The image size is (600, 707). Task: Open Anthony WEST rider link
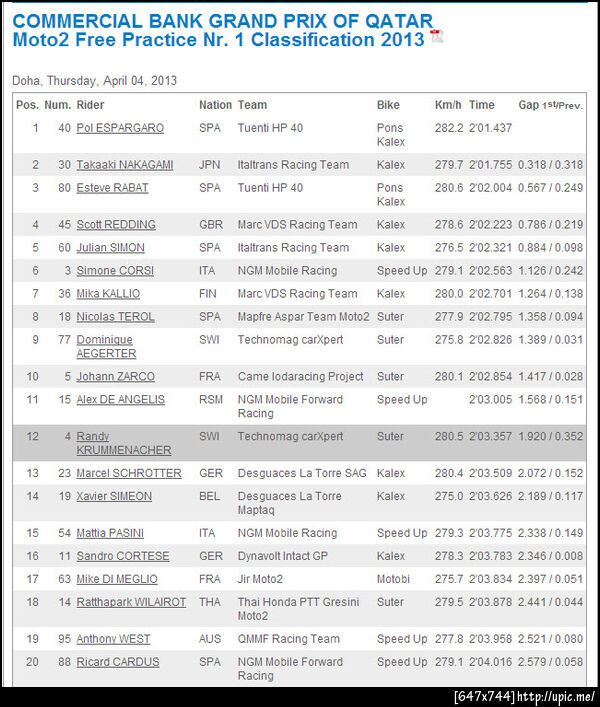click(x=112, y=639)
